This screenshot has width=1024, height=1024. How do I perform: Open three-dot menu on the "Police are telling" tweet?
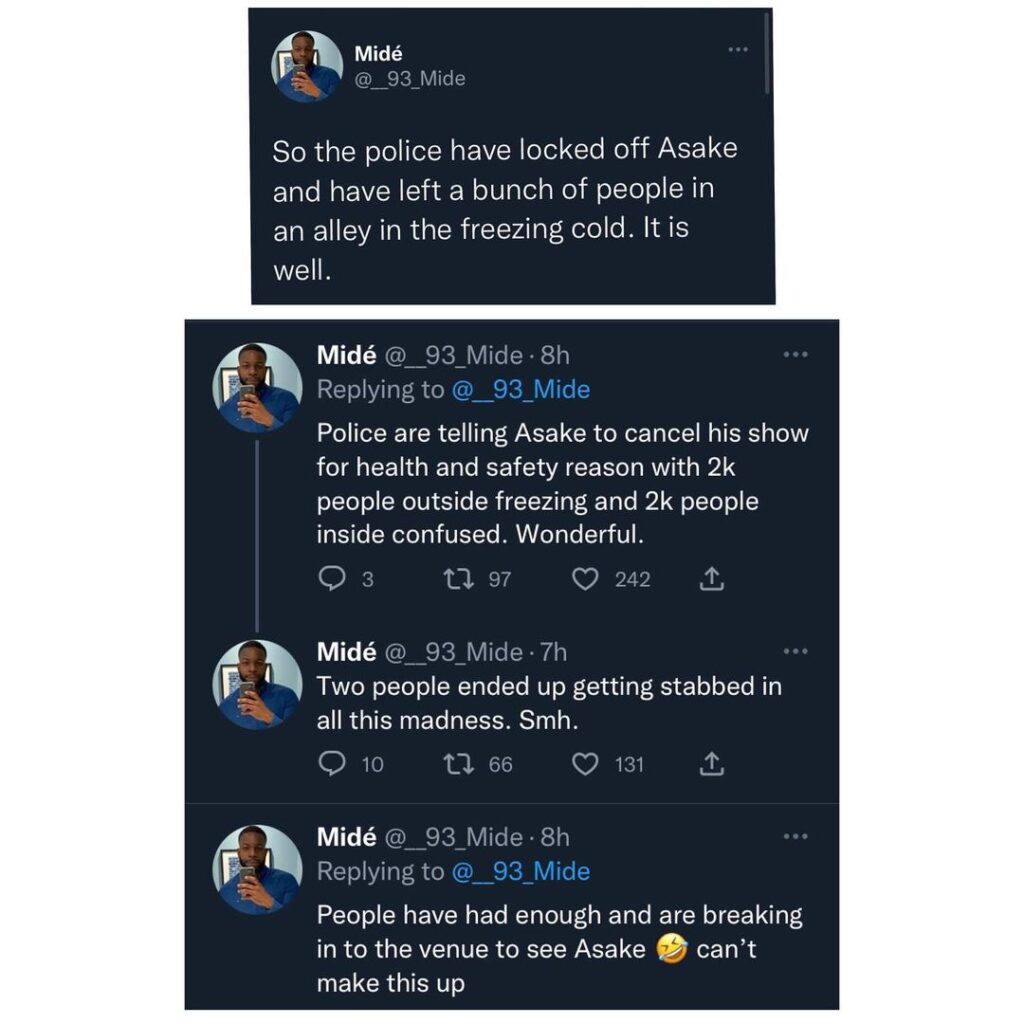pos(795,354)
